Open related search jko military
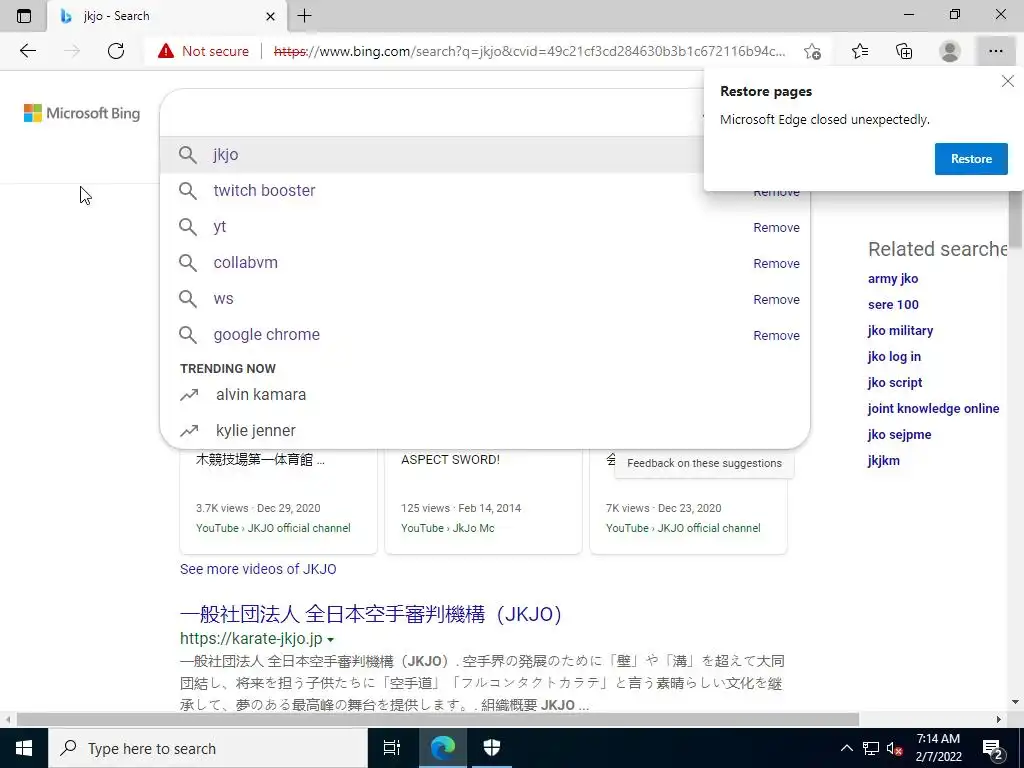 point(900,330)
